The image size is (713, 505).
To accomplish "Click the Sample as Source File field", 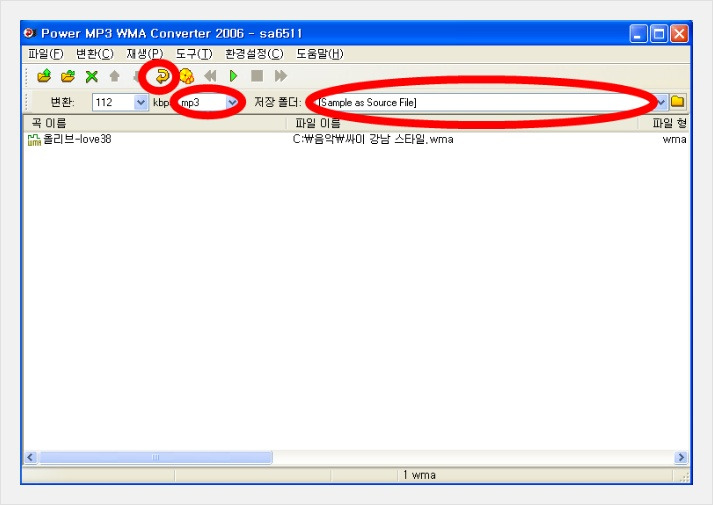I will 486,102.
